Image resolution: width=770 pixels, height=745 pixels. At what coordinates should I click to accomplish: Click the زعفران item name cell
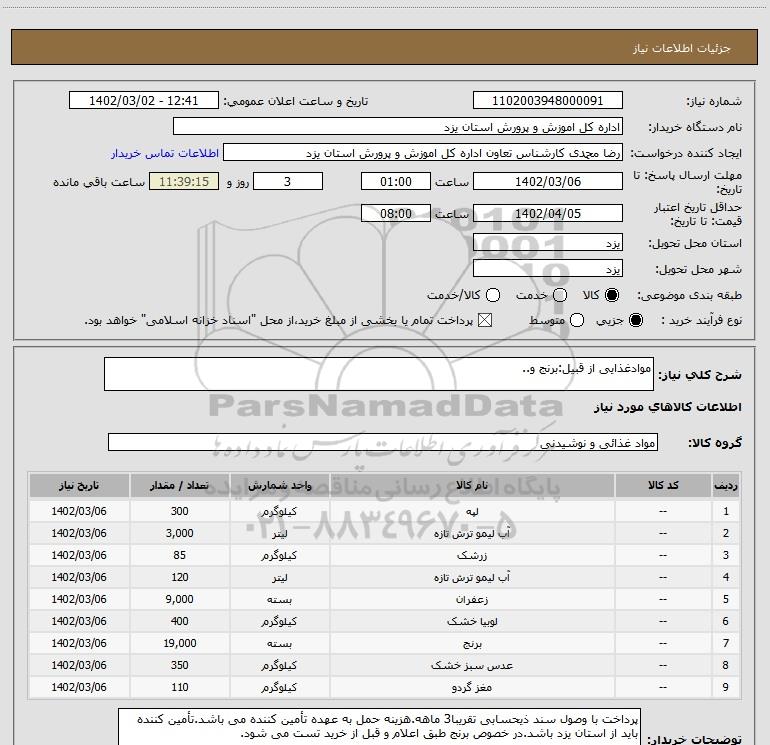pos(472,599)
